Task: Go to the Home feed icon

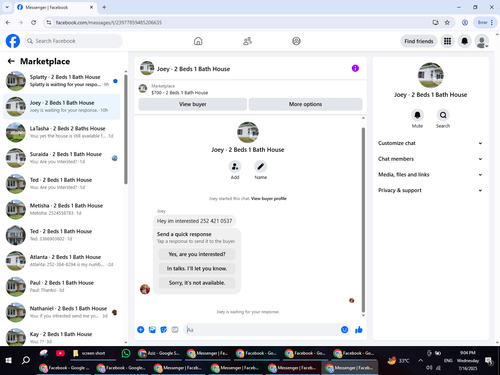Action: pyautogui.click(x=198, y=41)
